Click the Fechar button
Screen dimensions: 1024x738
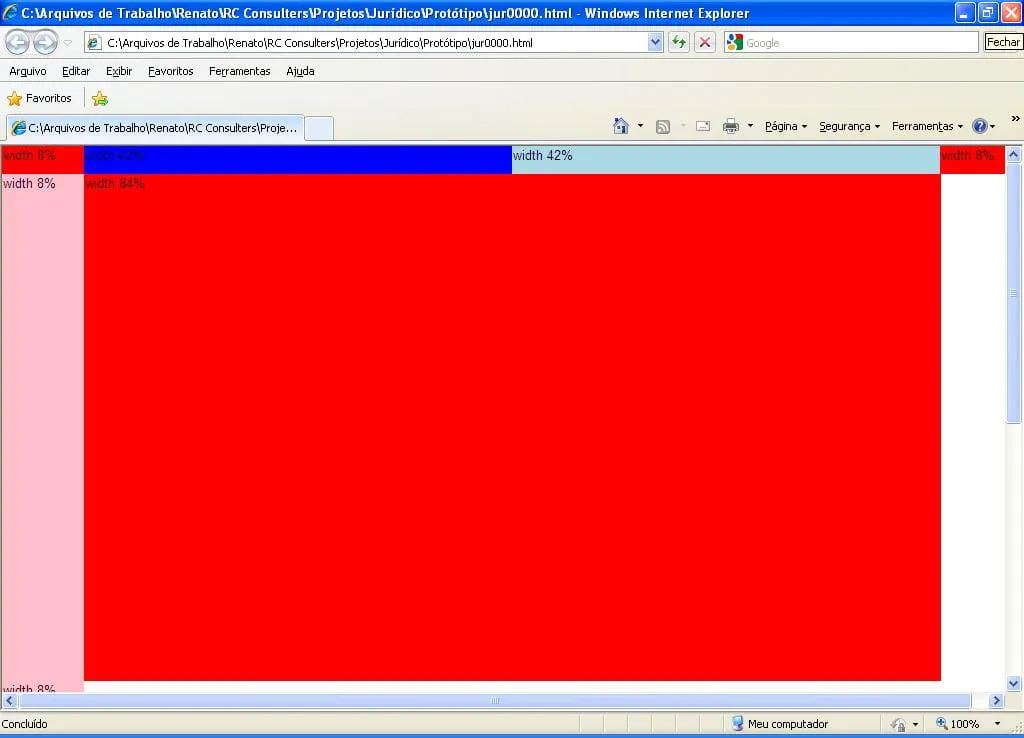pos(1002,42)
